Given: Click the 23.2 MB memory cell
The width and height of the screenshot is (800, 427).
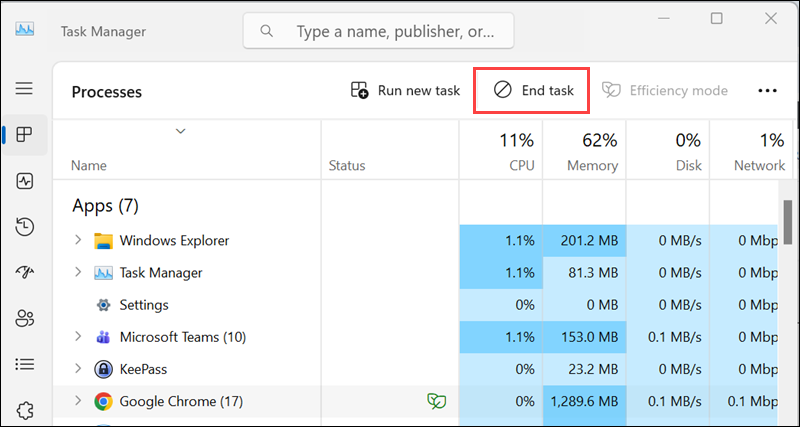Looking at the screenshot, I should point(584,369).
